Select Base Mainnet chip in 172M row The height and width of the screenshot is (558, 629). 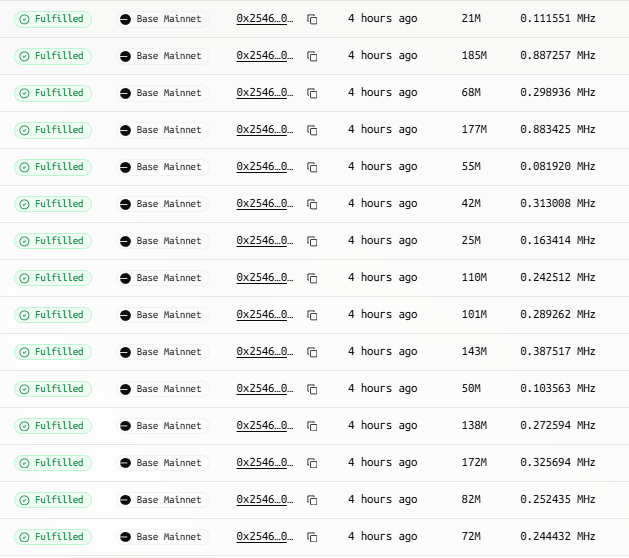tap(163, 463)
